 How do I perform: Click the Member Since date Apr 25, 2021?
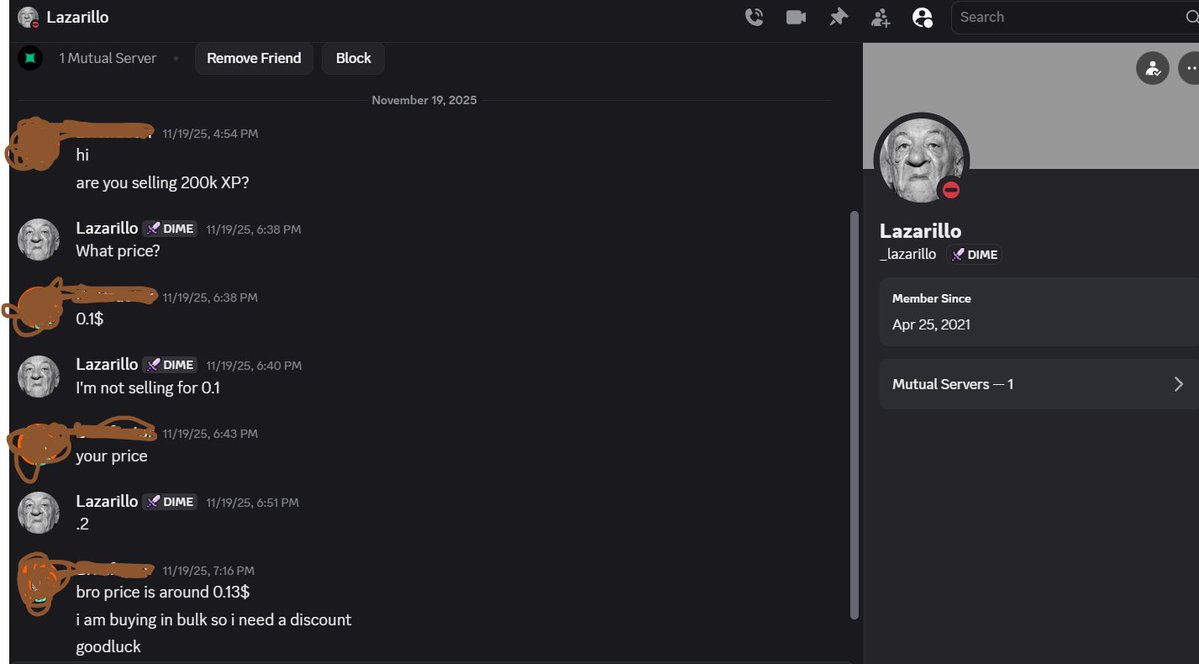931,324
